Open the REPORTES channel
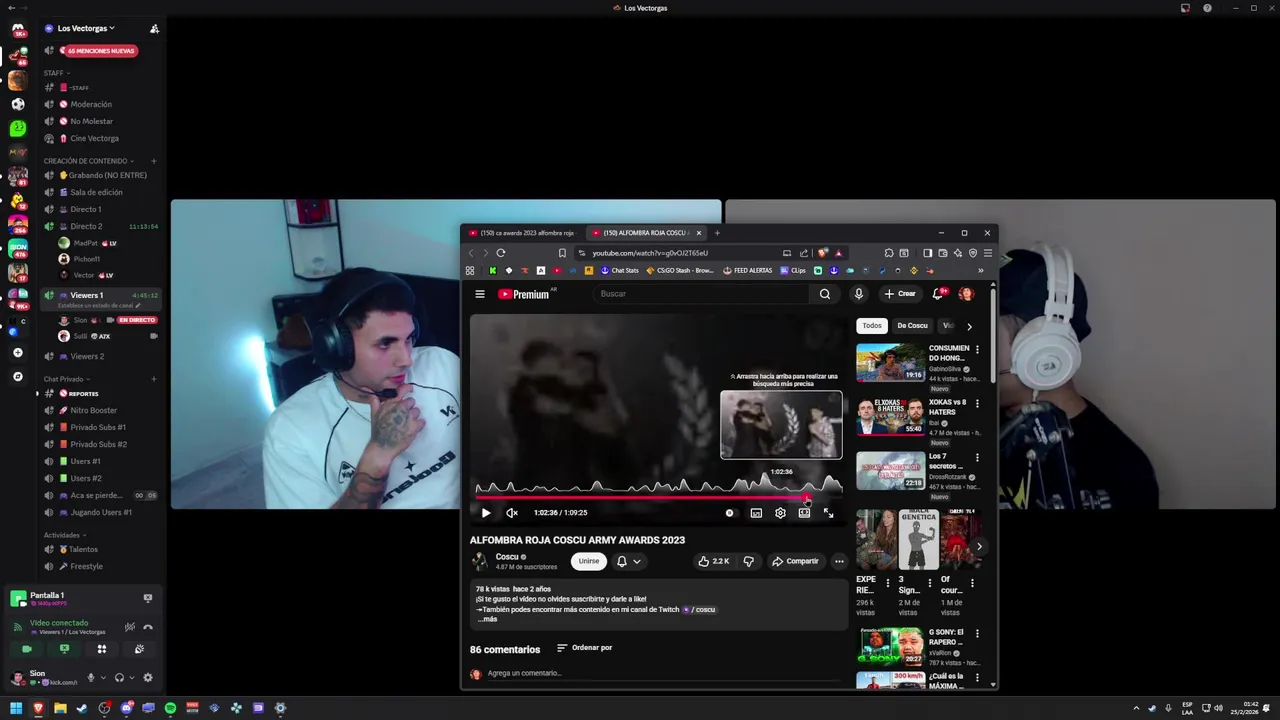The width and height of the screenshot is (1280, 720). tap(100, 393)
